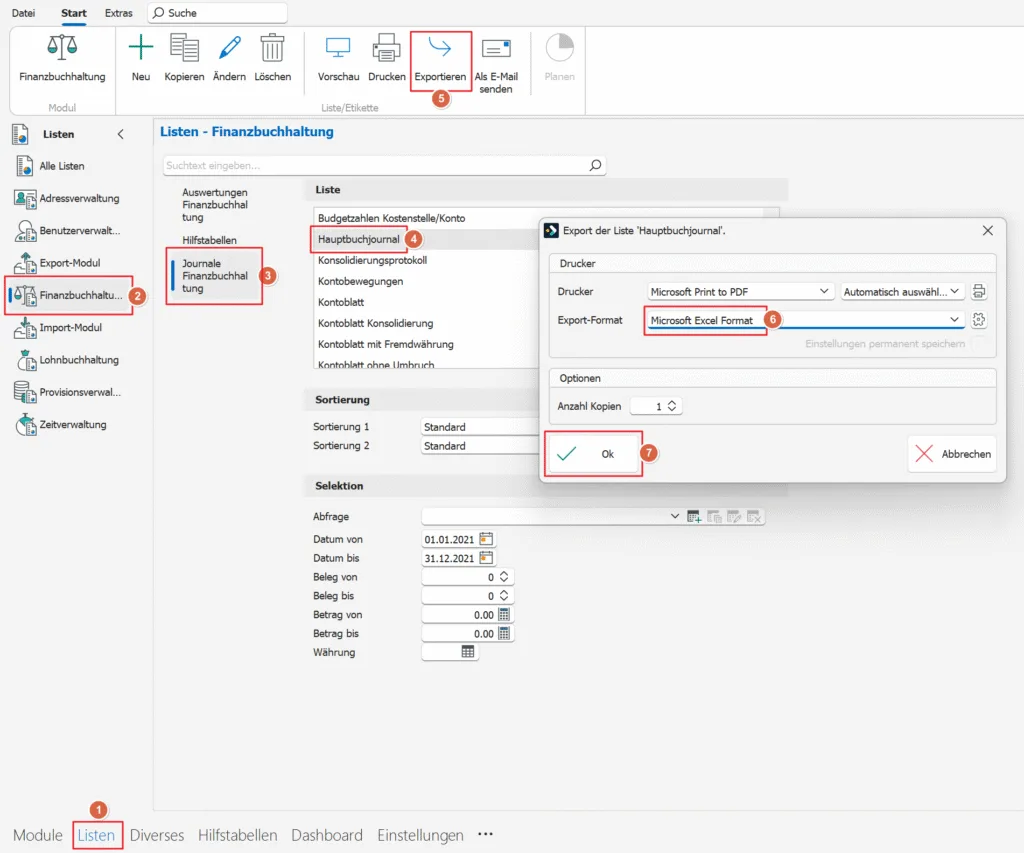Screen dimensions: 1024x853
Task: Click the Neu plus icon
Action: pyautogui.click(x=141, y=49)
